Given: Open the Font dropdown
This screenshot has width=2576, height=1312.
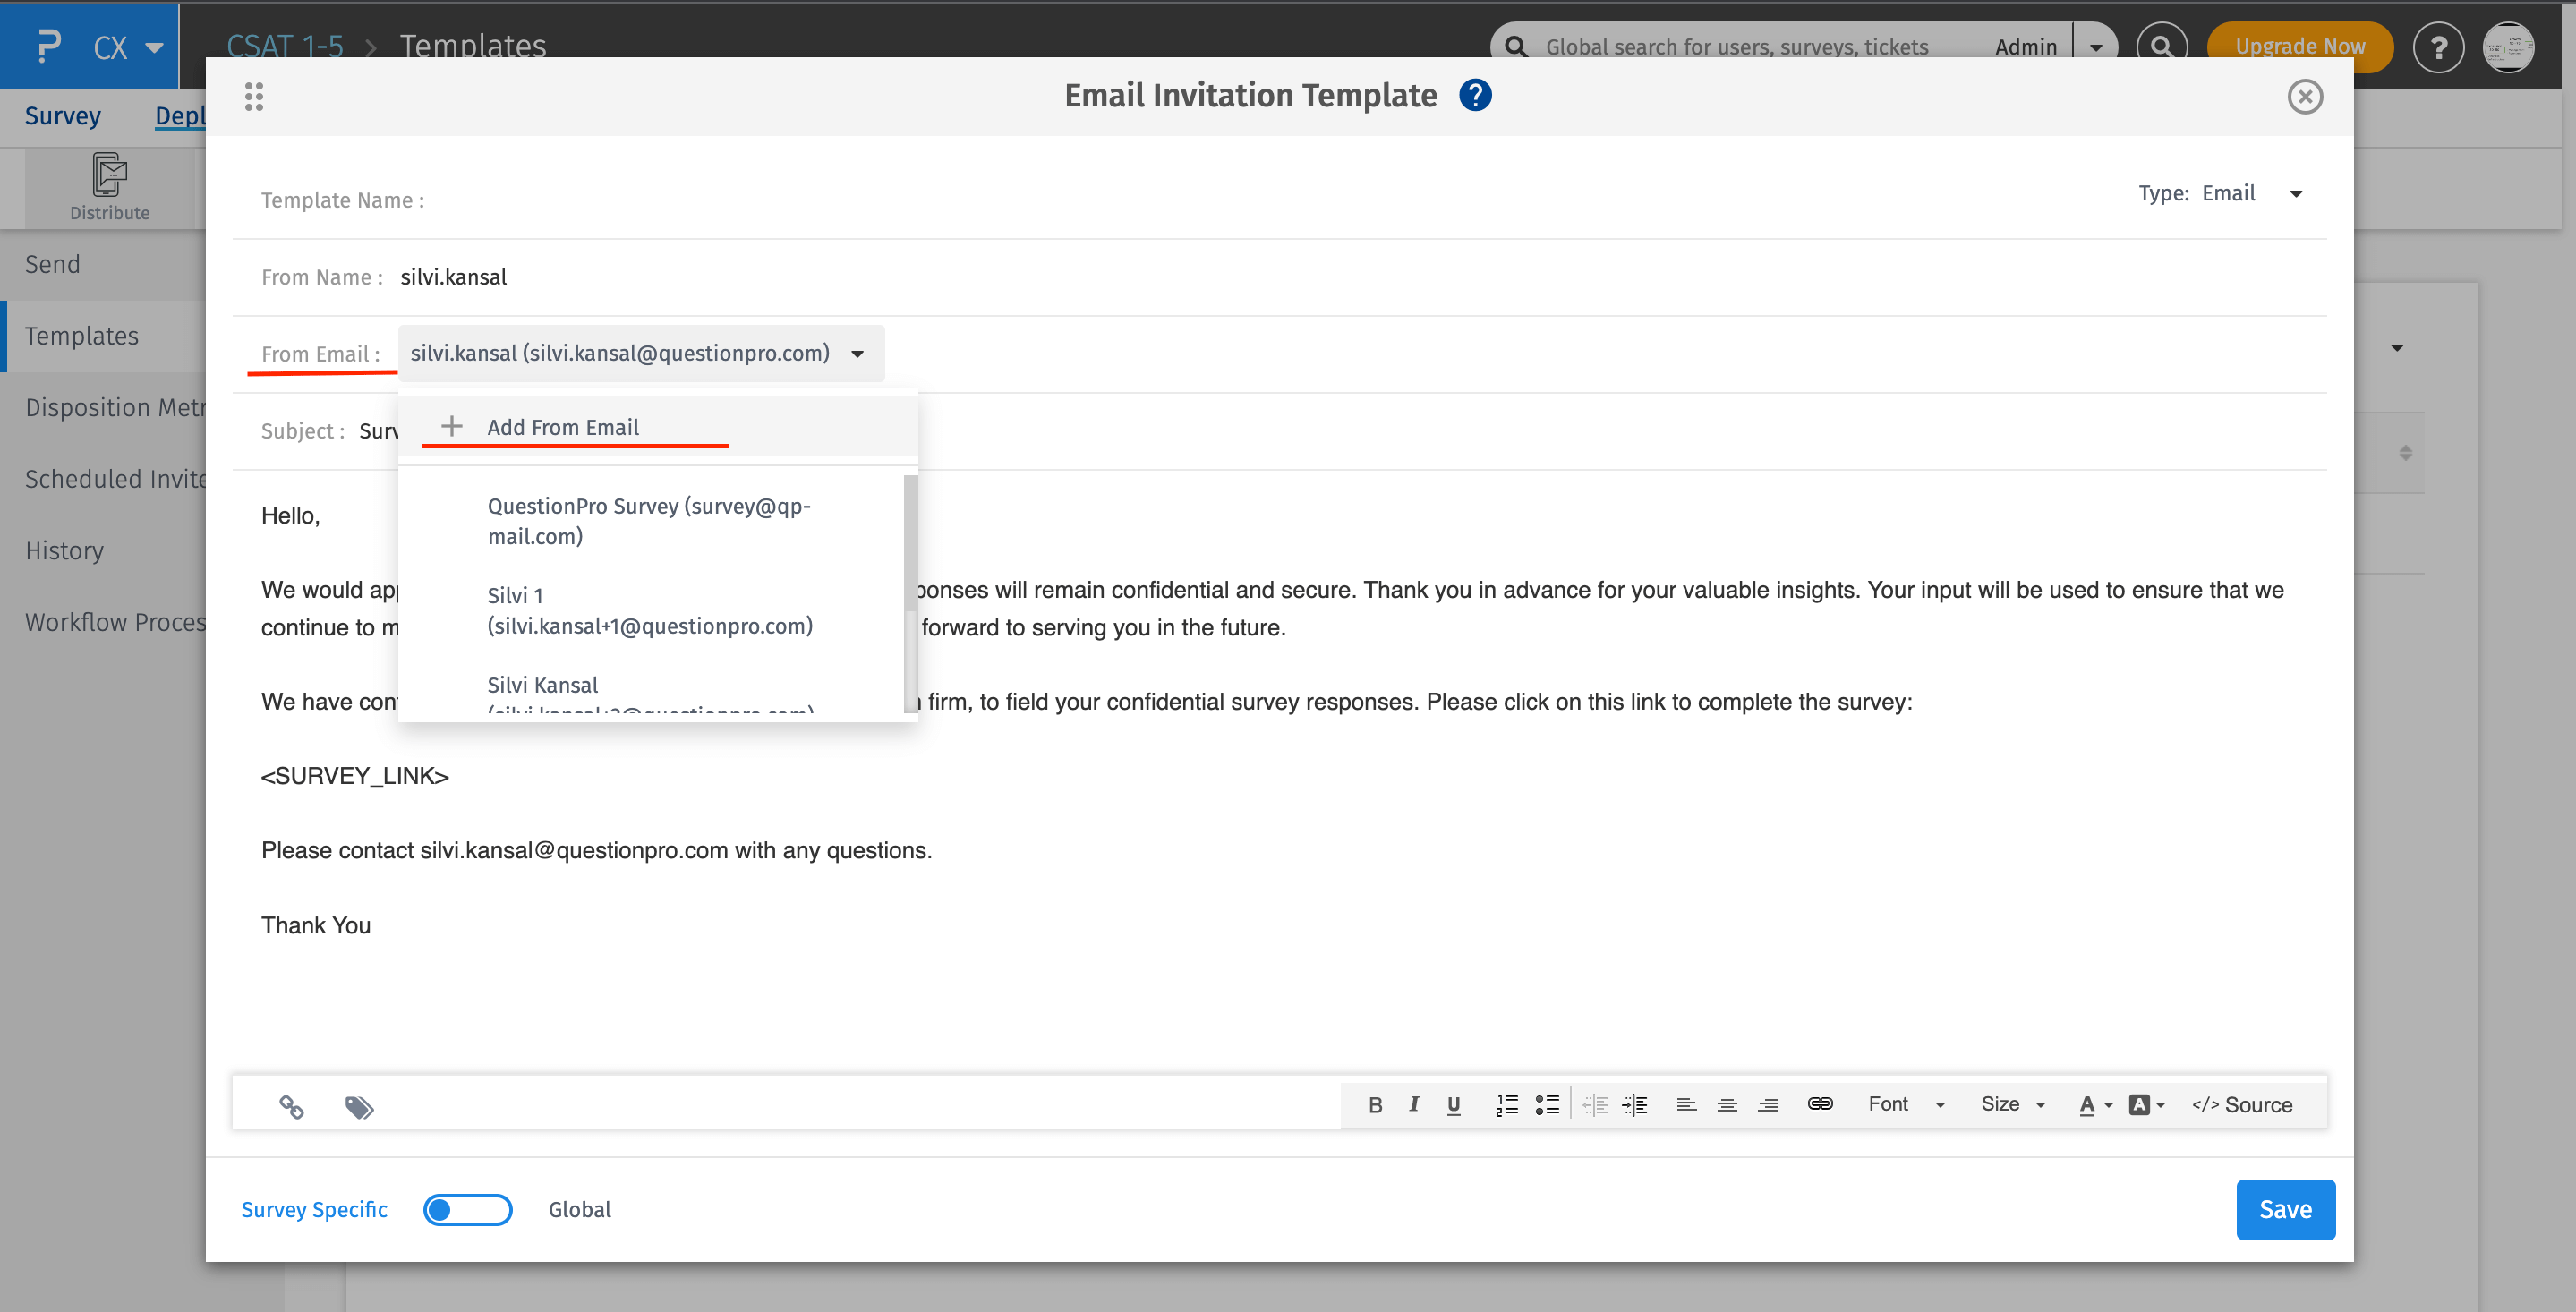Looking at the screenshot, I should (x=1905, y=1104).
